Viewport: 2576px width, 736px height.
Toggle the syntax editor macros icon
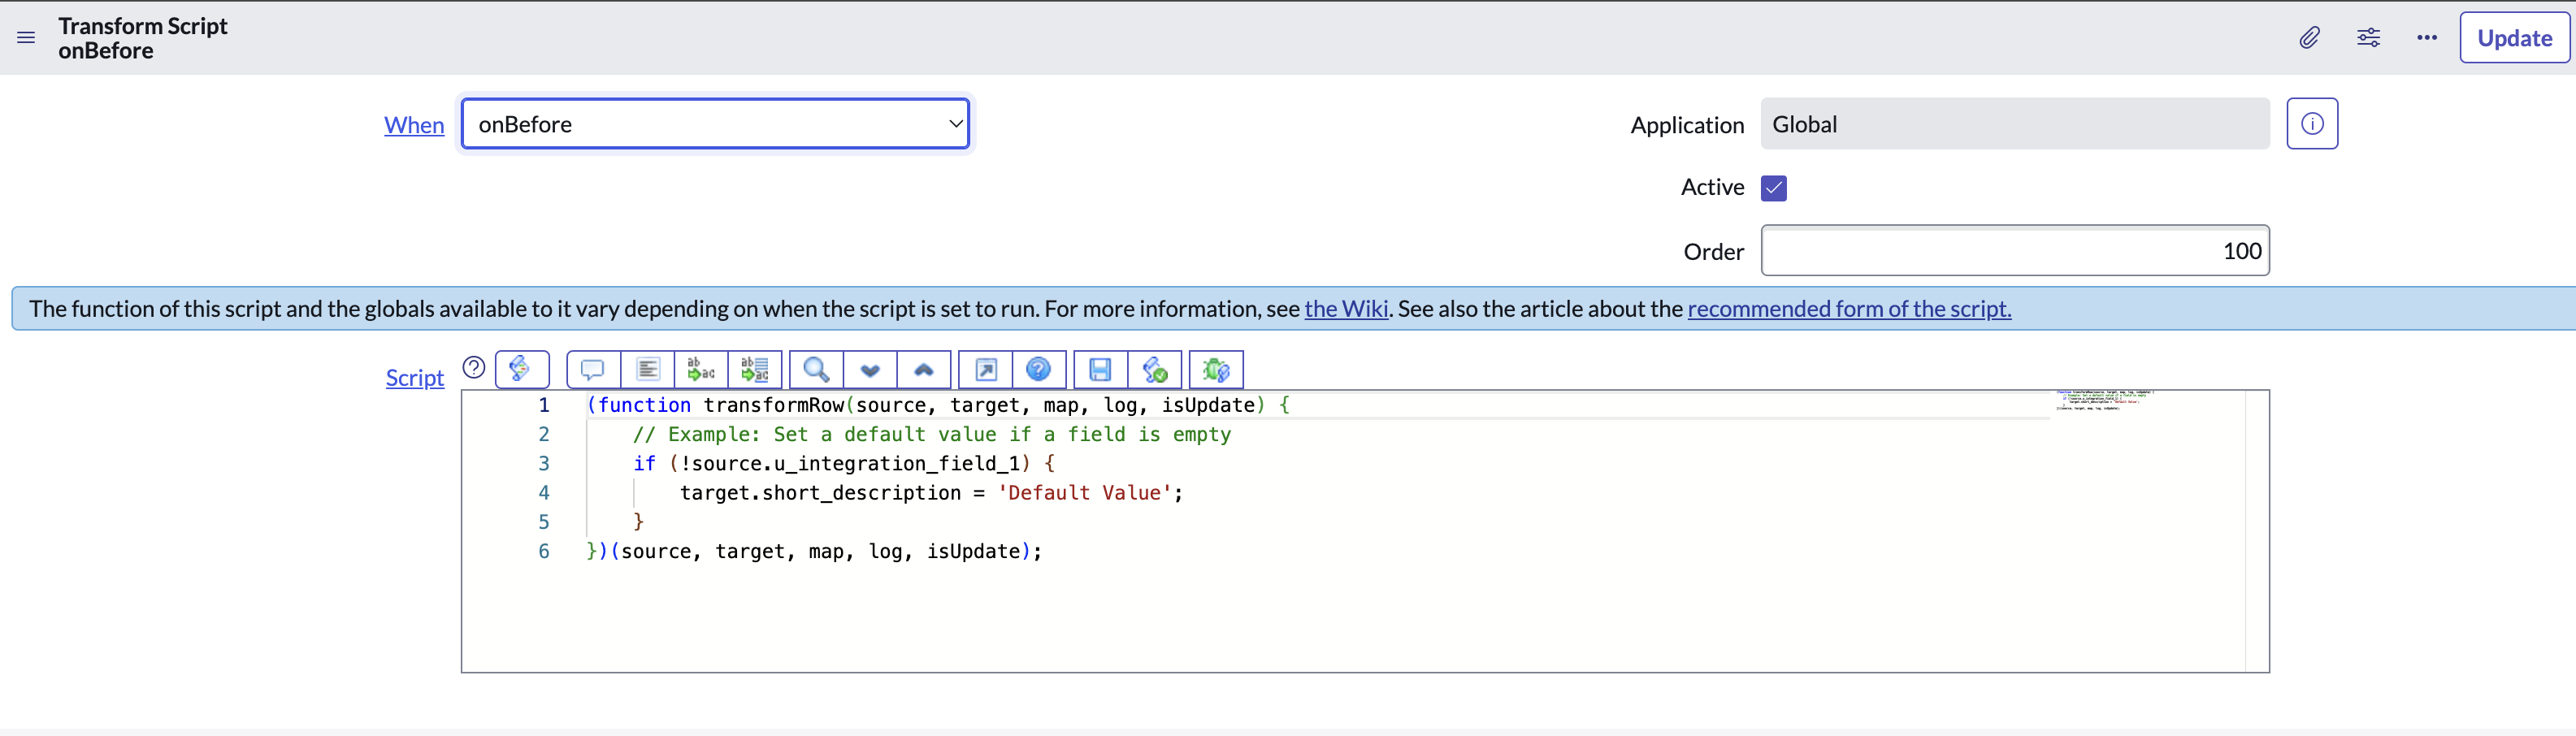521,369
